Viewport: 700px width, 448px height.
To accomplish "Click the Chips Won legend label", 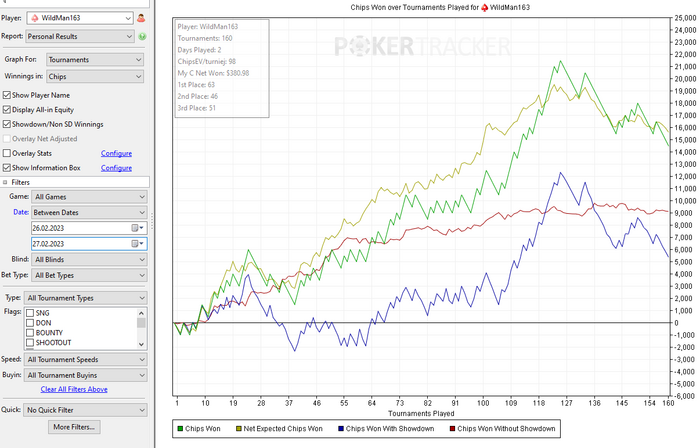I will [203, 428].
